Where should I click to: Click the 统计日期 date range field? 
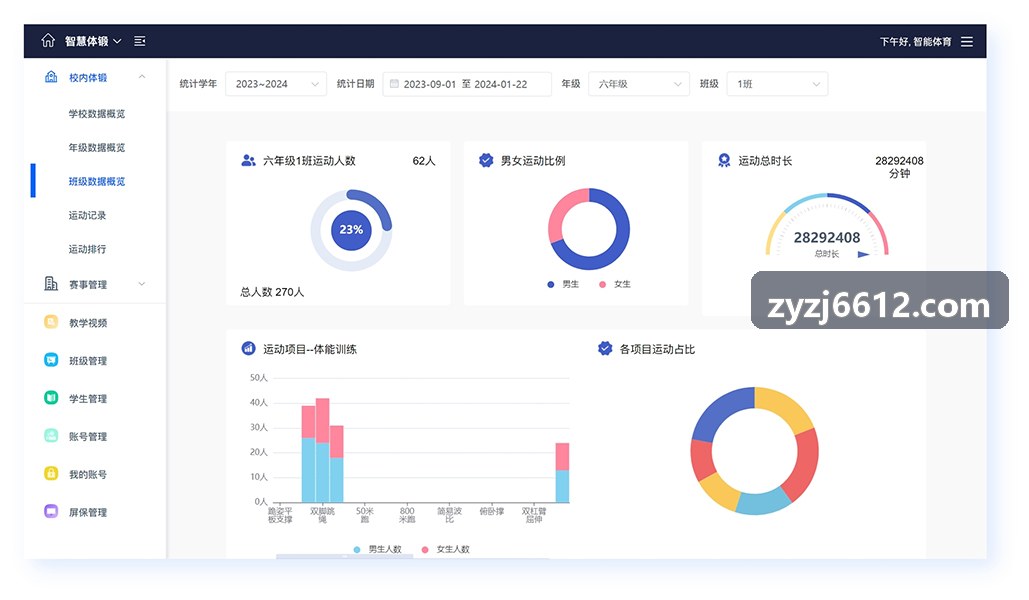coord(467,84)
